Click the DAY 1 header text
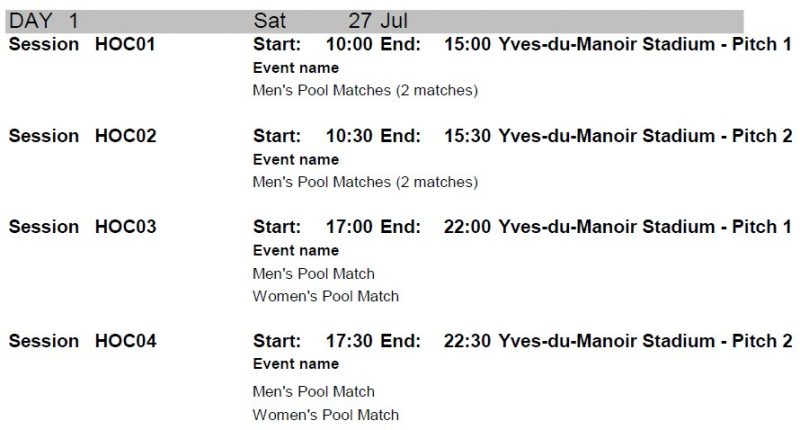This screenshot has width=800, height=430. point(43,21)
